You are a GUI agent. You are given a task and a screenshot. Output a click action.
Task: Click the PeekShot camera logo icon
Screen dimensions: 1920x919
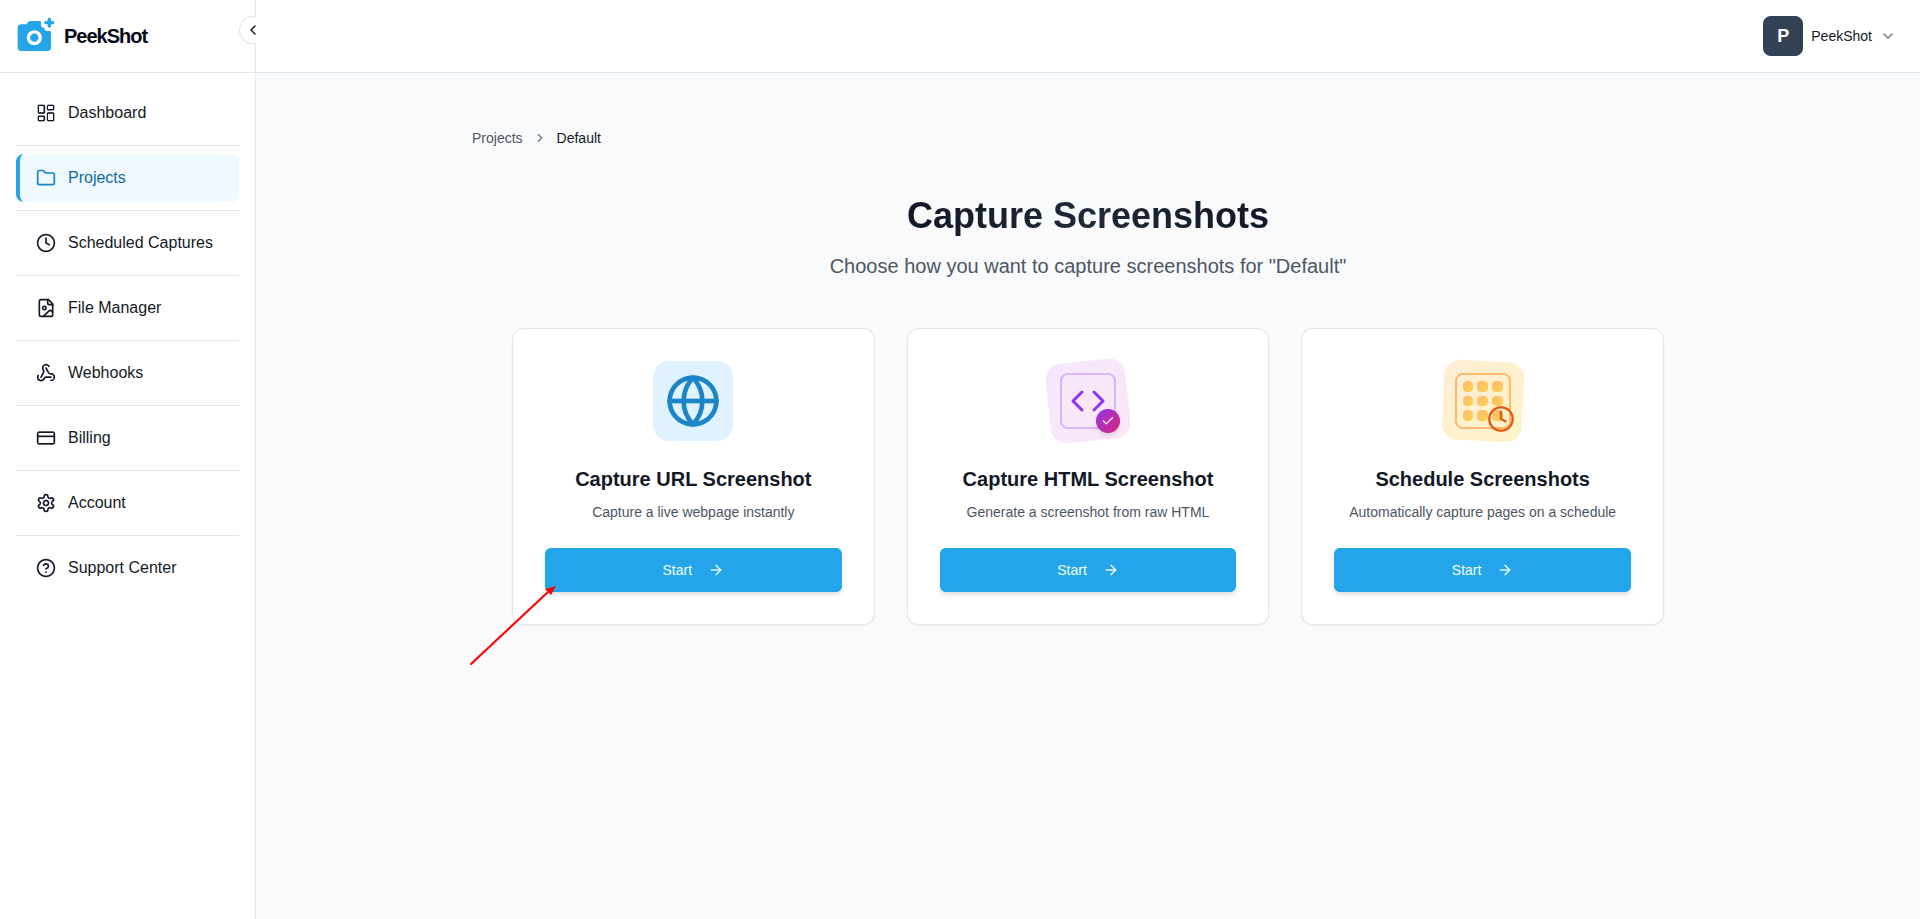coord(35,35)
